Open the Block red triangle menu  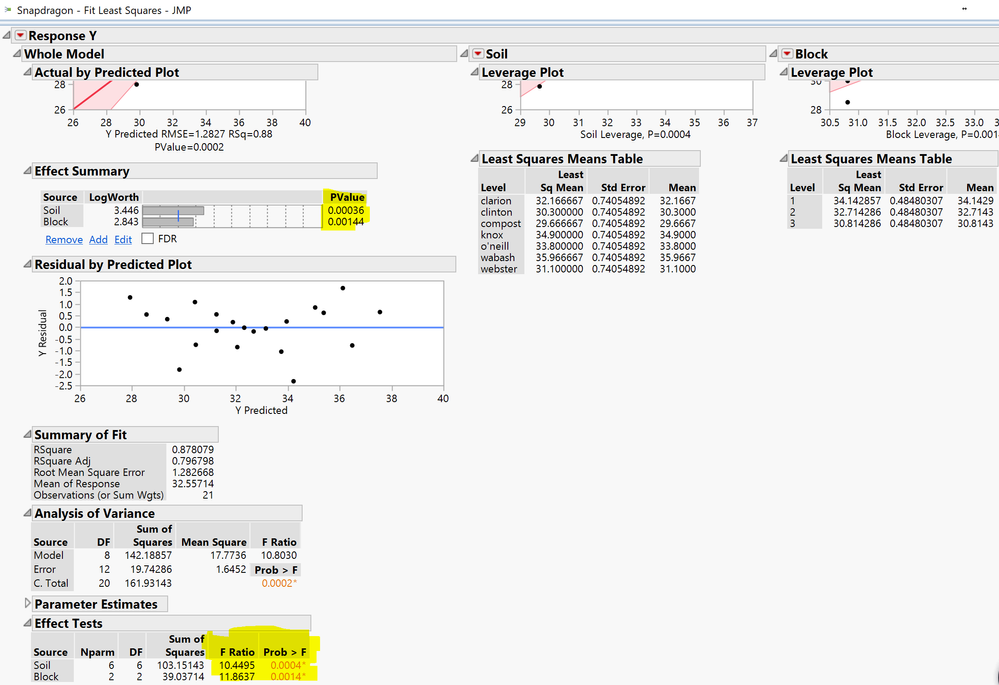[787, 54]
